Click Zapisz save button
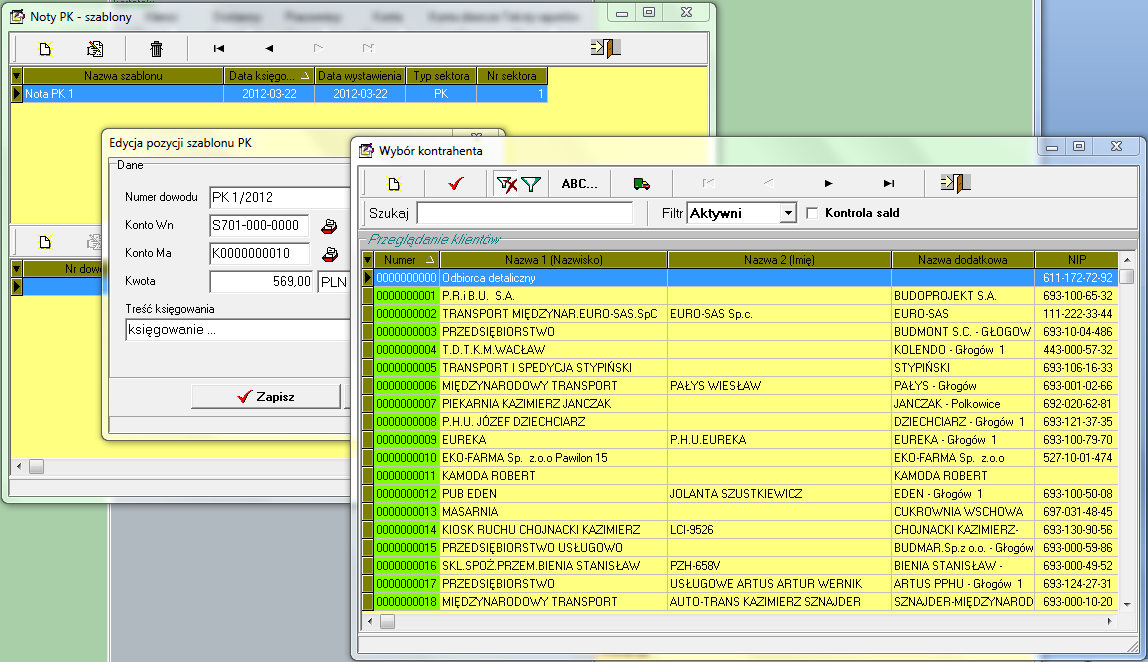 [266, 396]
